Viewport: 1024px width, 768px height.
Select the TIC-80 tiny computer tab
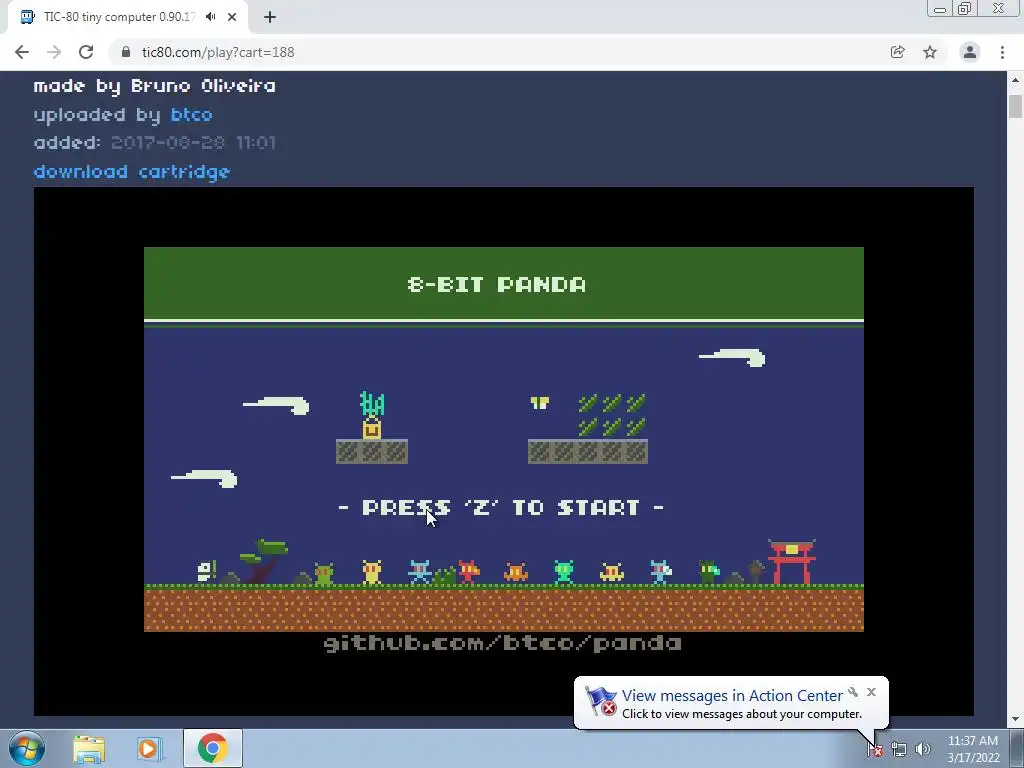coord(118,17)
